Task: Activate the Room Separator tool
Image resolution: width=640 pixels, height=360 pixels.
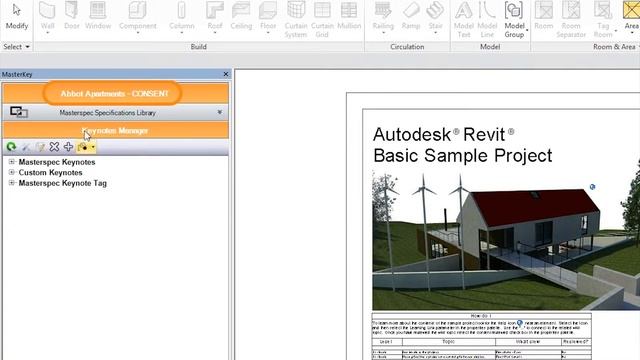Action: [x=571, y=19]
